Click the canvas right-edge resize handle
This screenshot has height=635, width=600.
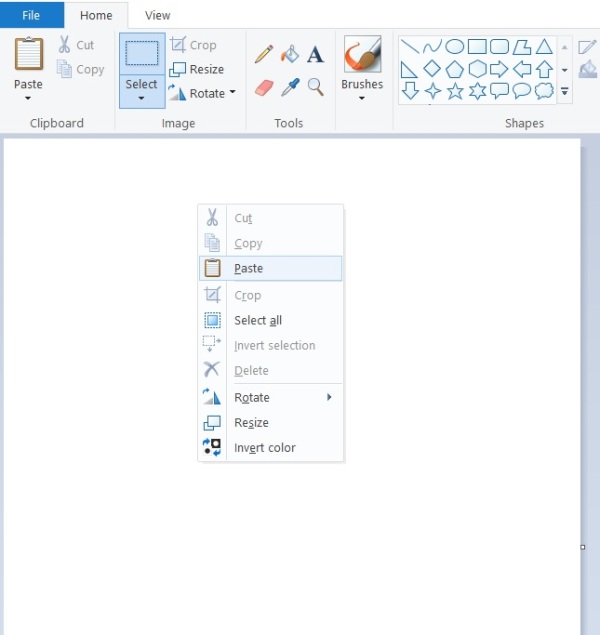click(583, 547)
